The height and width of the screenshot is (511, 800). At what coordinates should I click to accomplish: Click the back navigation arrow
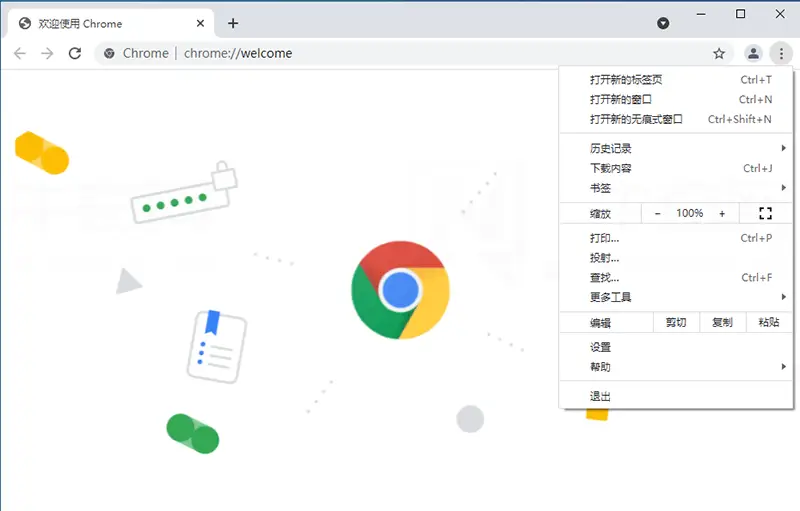20,54
